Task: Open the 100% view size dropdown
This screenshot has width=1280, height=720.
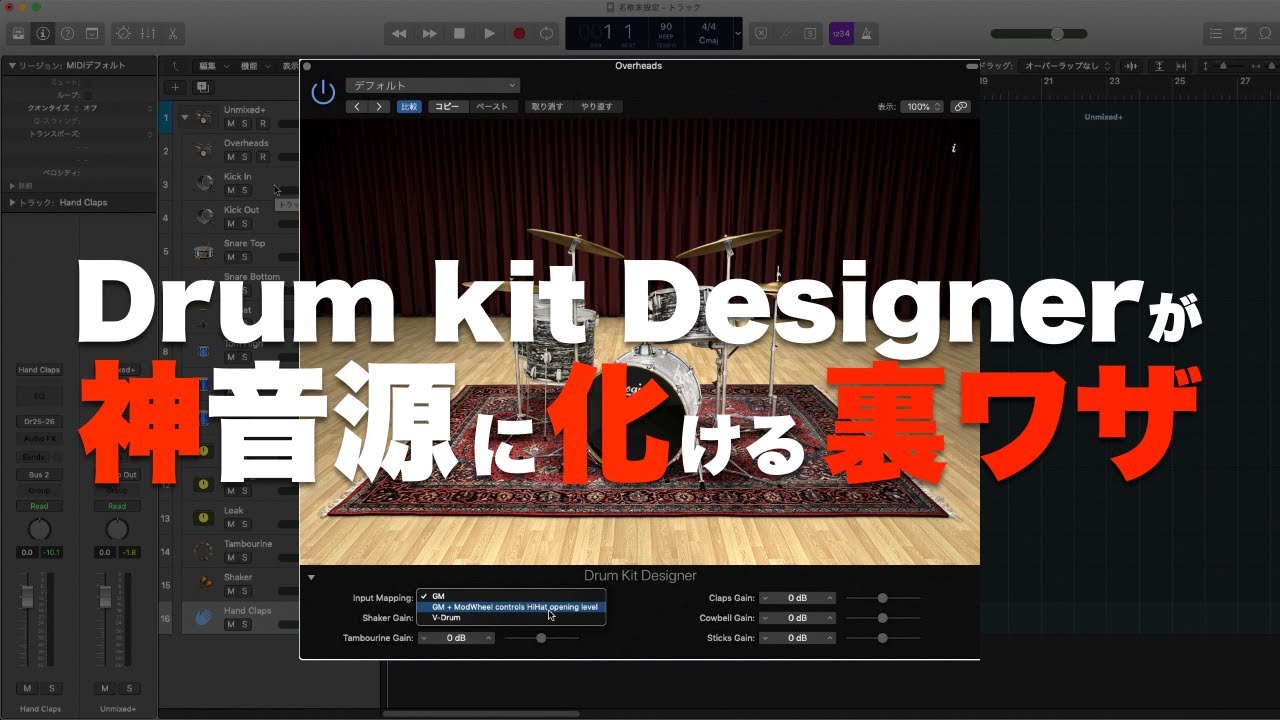Action: pos(921,106)
